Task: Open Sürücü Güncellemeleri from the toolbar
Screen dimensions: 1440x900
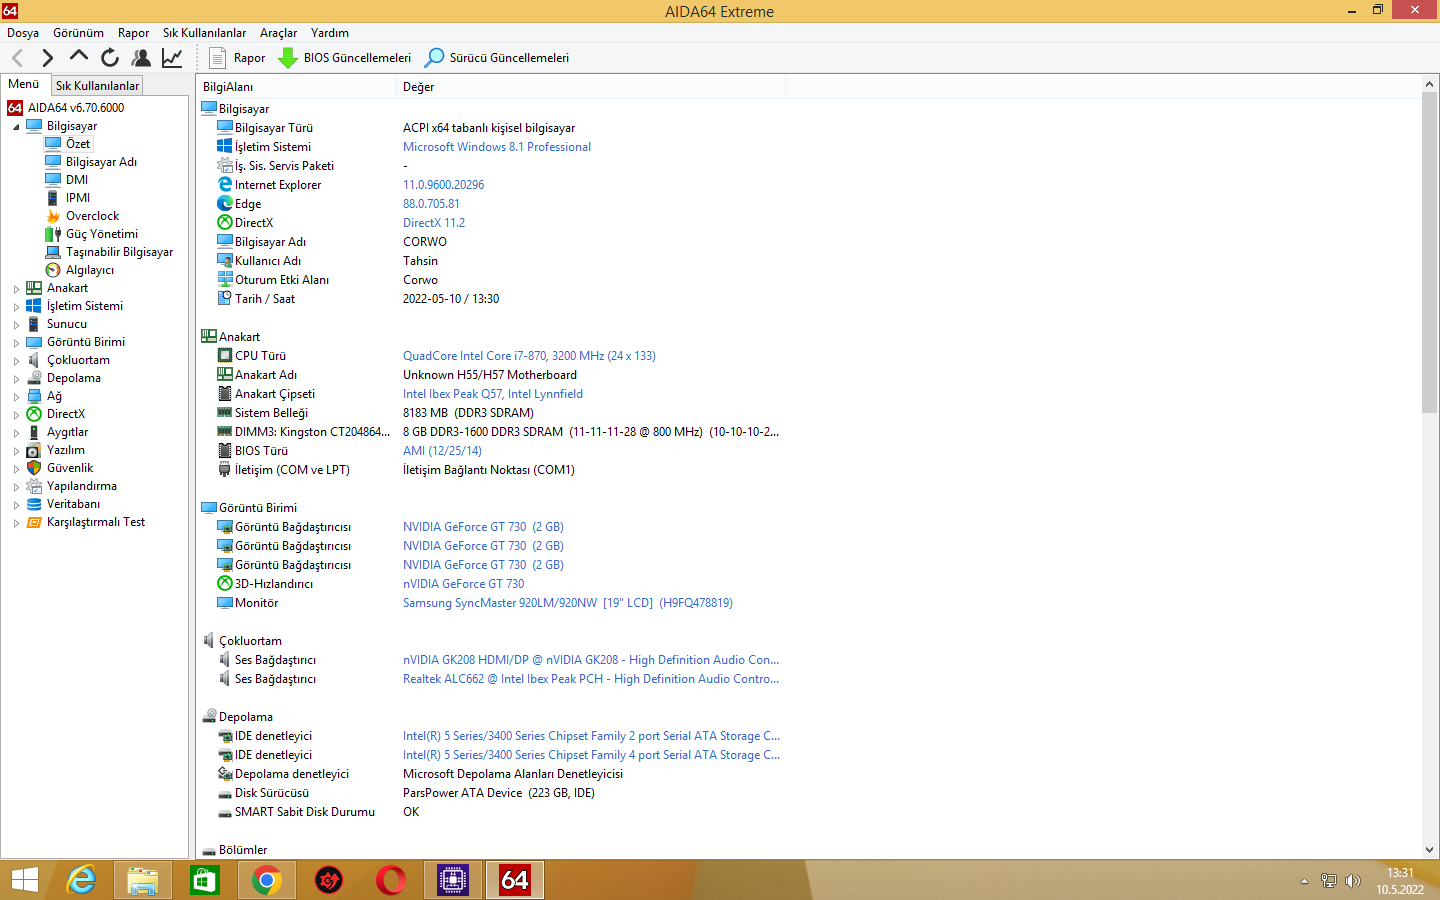Action: click(x=497, y=58)
